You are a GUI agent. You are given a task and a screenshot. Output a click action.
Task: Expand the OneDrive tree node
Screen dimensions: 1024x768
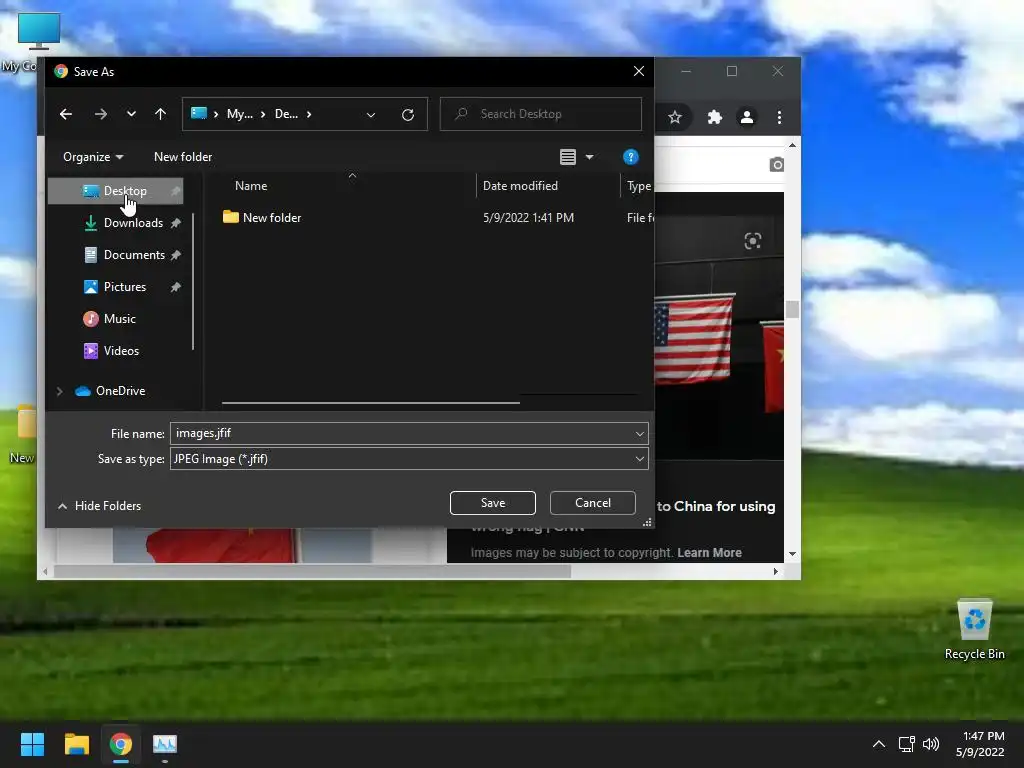[59, 391]
